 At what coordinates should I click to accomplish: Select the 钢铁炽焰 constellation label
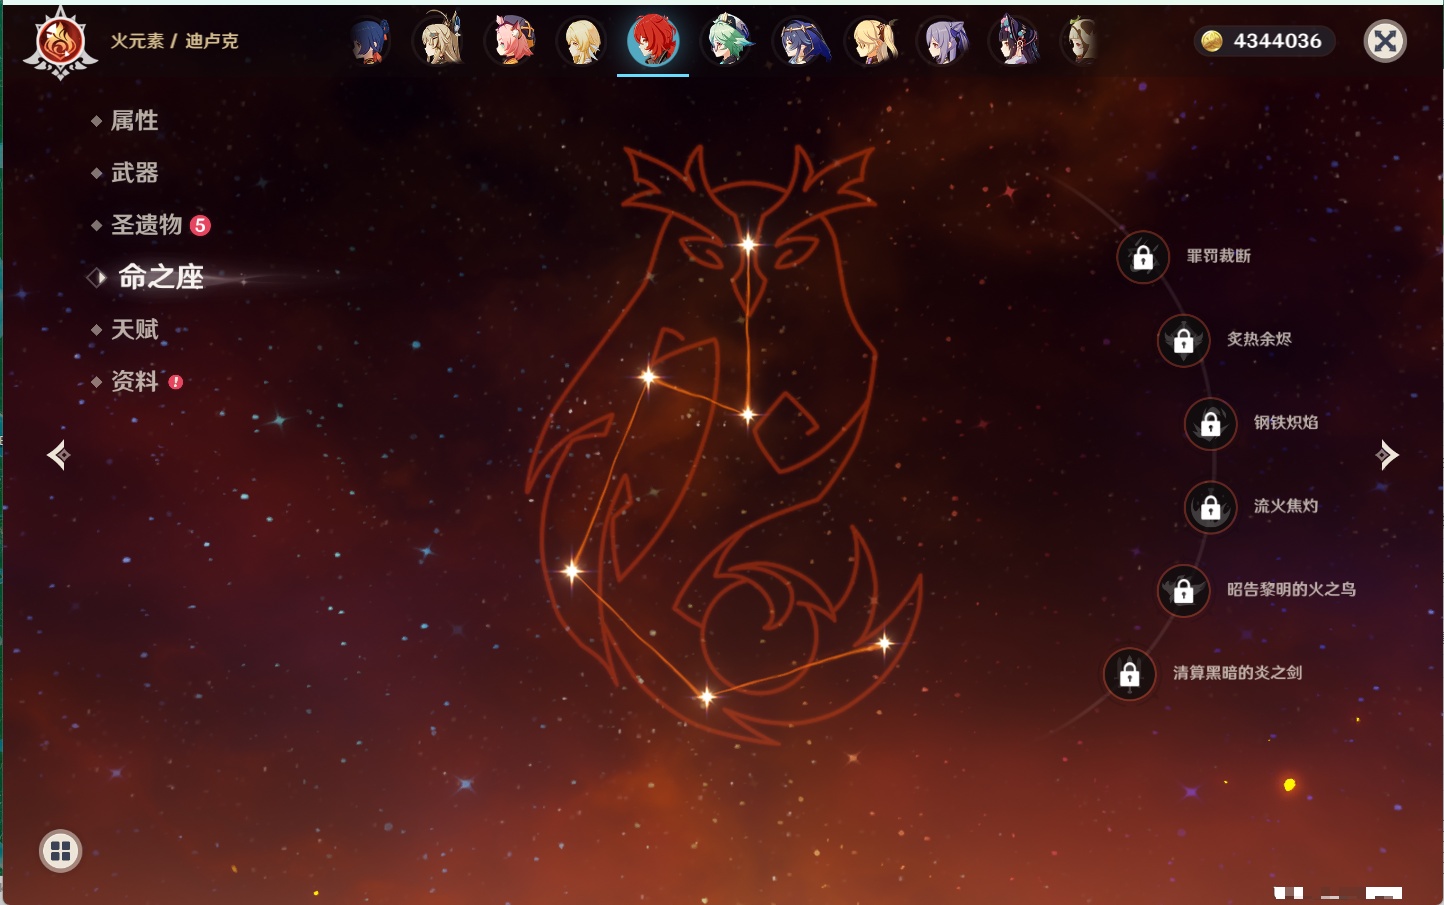coord(1286,422)
